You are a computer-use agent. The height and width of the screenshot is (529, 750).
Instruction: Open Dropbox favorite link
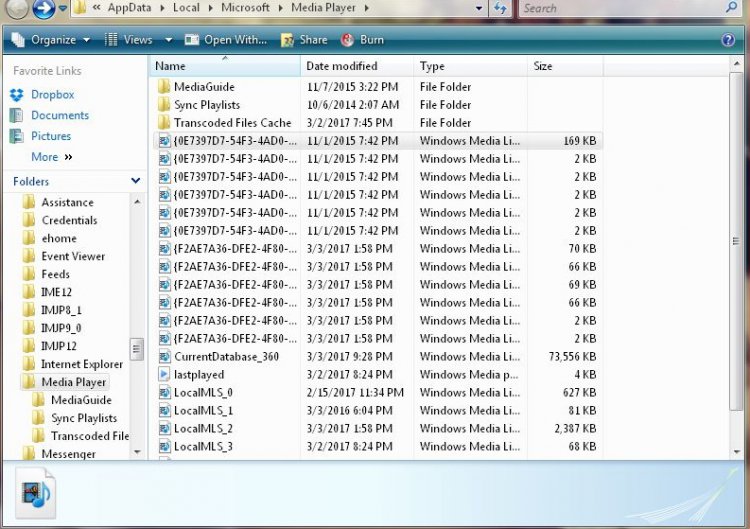(52, 95)
